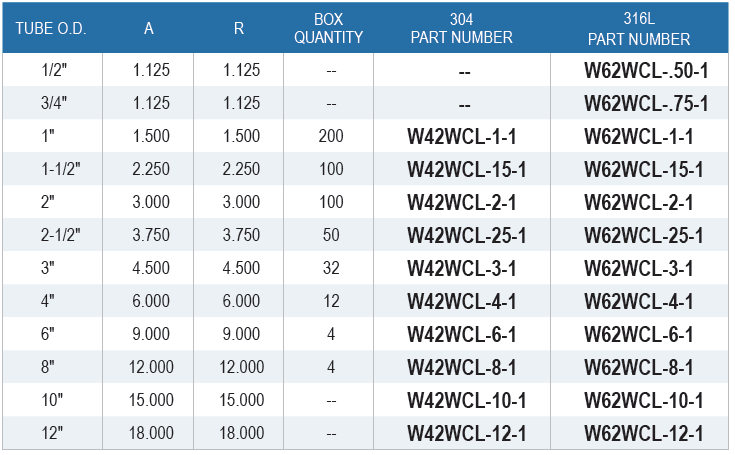The height and width of the screenshot is (455, 735).
Task: Click the TUBE O.D. column header
Action: point(51,29)
